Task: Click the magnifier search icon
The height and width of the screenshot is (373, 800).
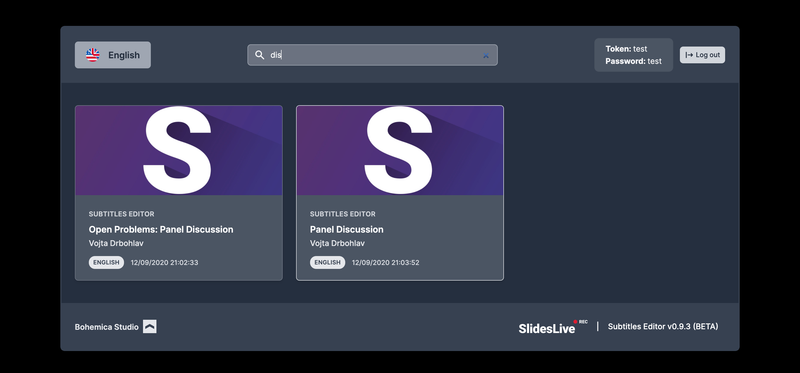Action: click(260, 55)
